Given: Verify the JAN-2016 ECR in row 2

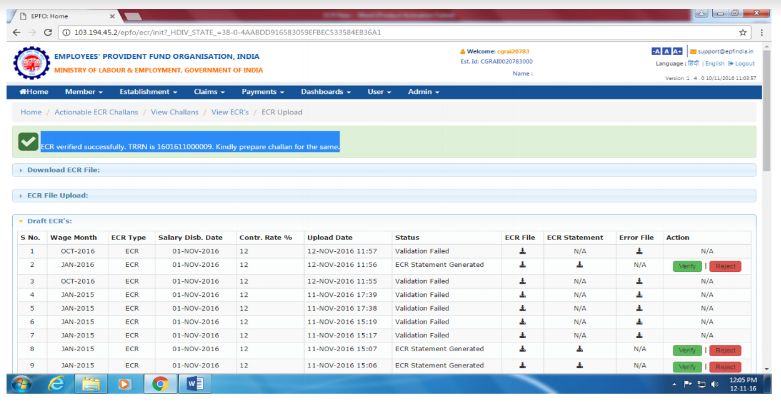Looking at the screenshot, I should pos(687,266).
